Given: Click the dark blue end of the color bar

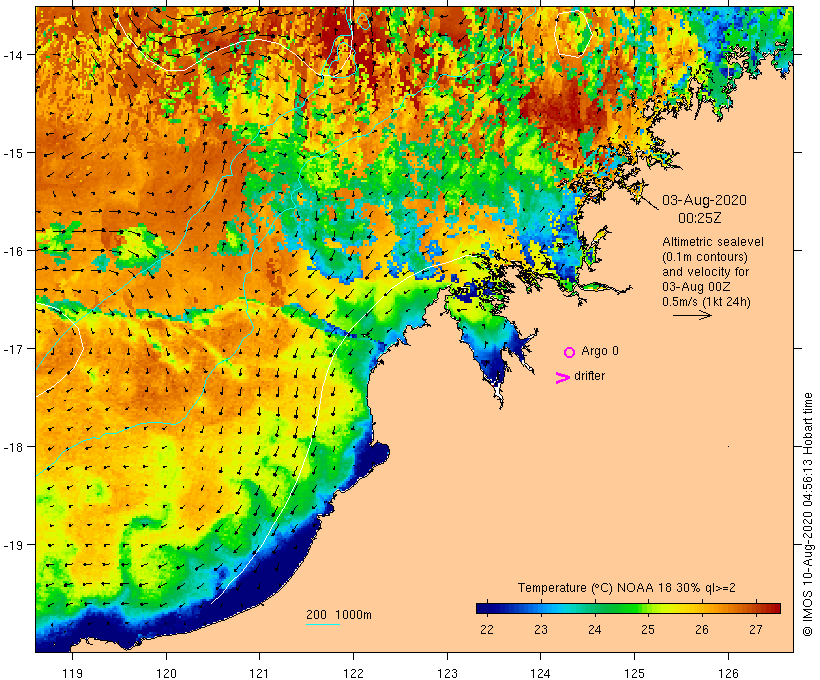Looking at the screenshot, I should click(x=484, y=608).
